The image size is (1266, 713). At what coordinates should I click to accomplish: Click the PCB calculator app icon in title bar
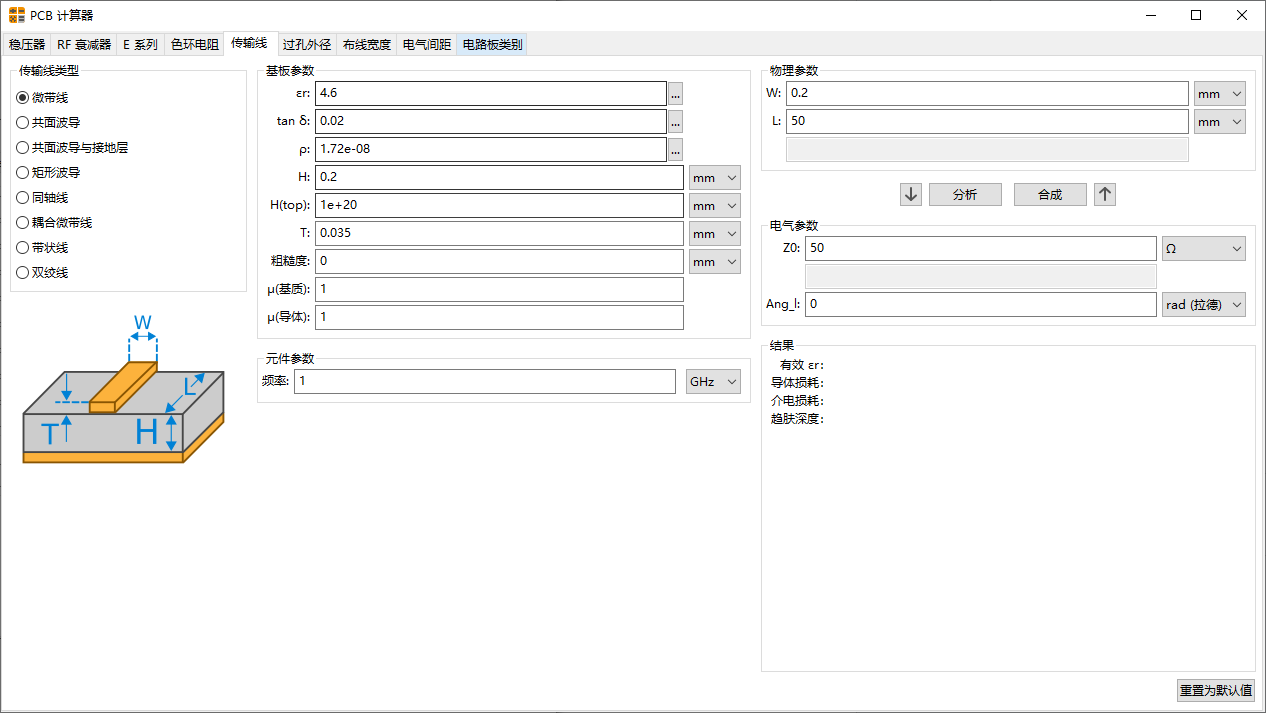17,15
